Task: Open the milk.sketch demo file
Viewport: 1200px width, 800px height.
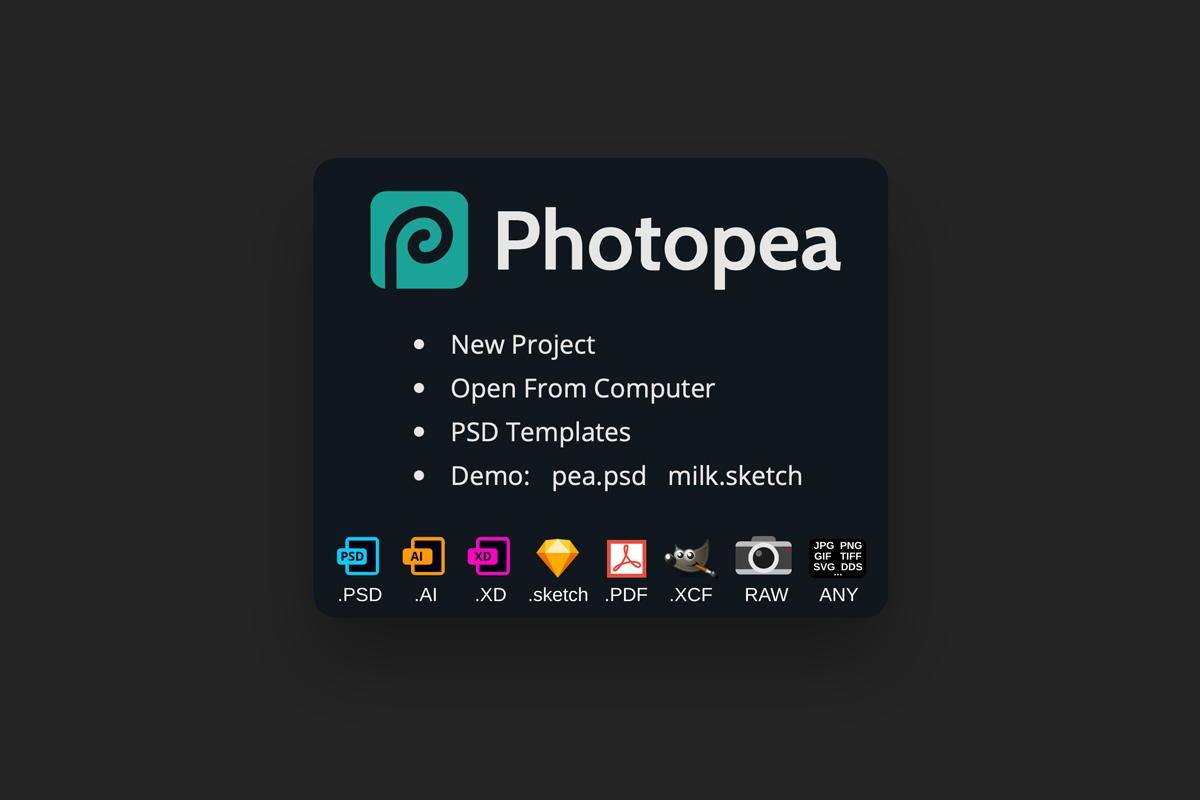Action: tap(735, 477)
